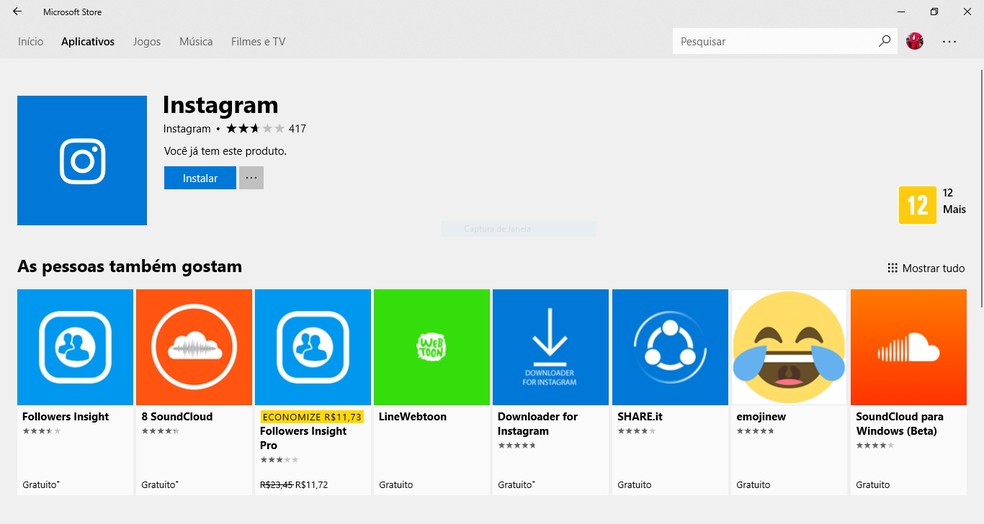Click the 8 SoundCloud title text

(177, 417)
